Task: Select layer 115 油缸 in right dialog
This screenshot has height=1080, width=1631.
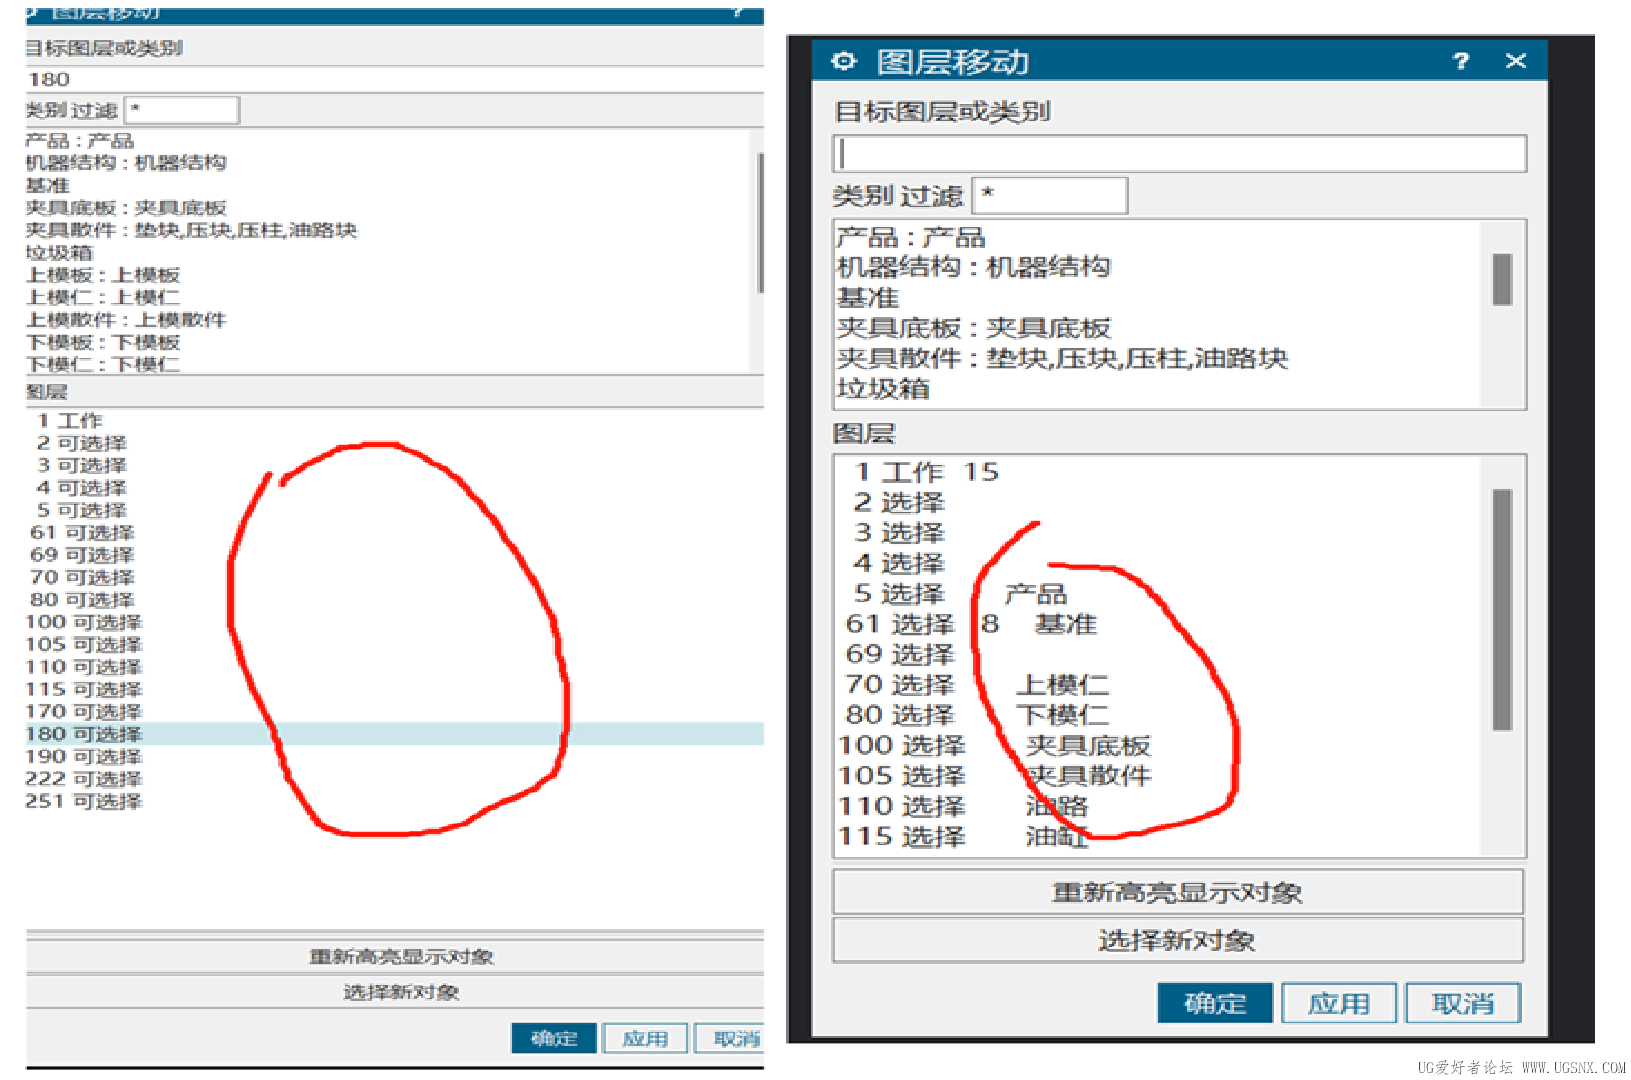Action: [963, 836]
